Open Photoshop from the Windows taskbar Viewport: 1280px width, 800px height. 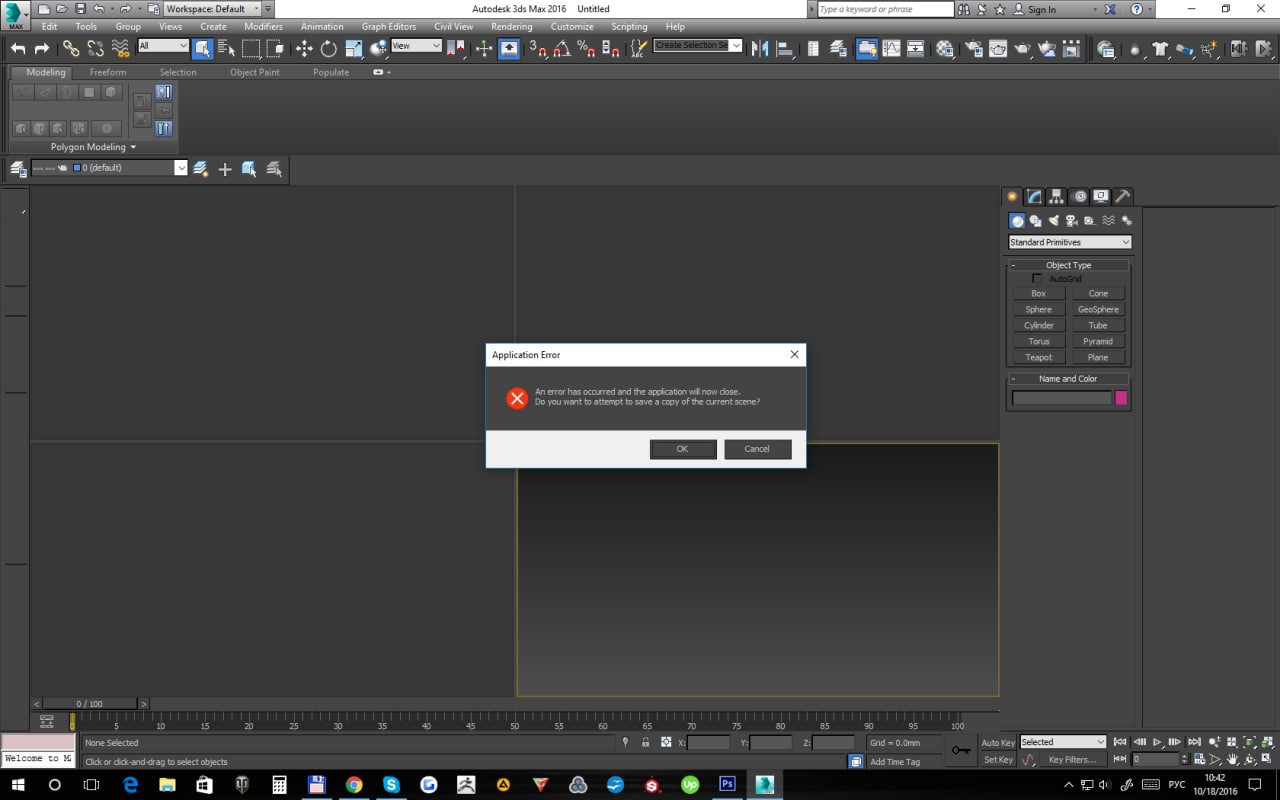point(728,785)
